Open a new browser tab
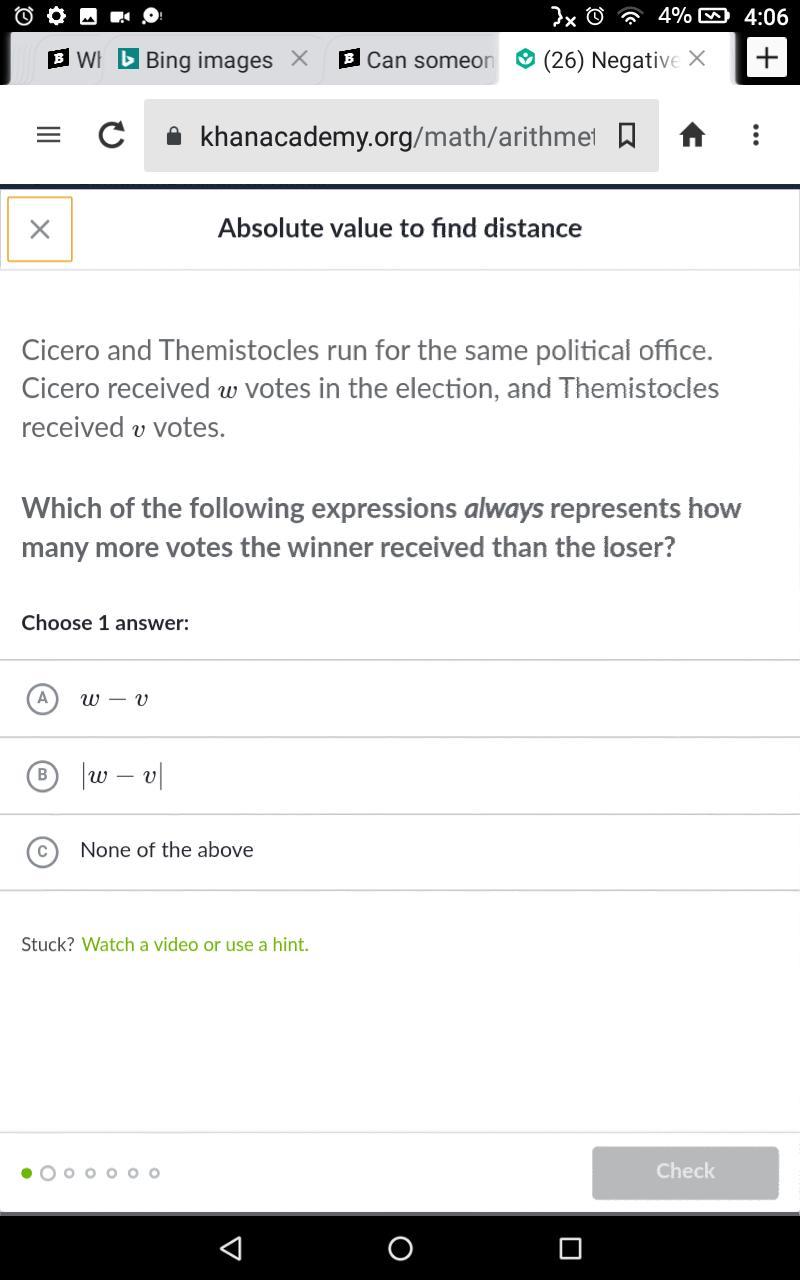This screenshot has height=1280, width=800. point(767,58)
